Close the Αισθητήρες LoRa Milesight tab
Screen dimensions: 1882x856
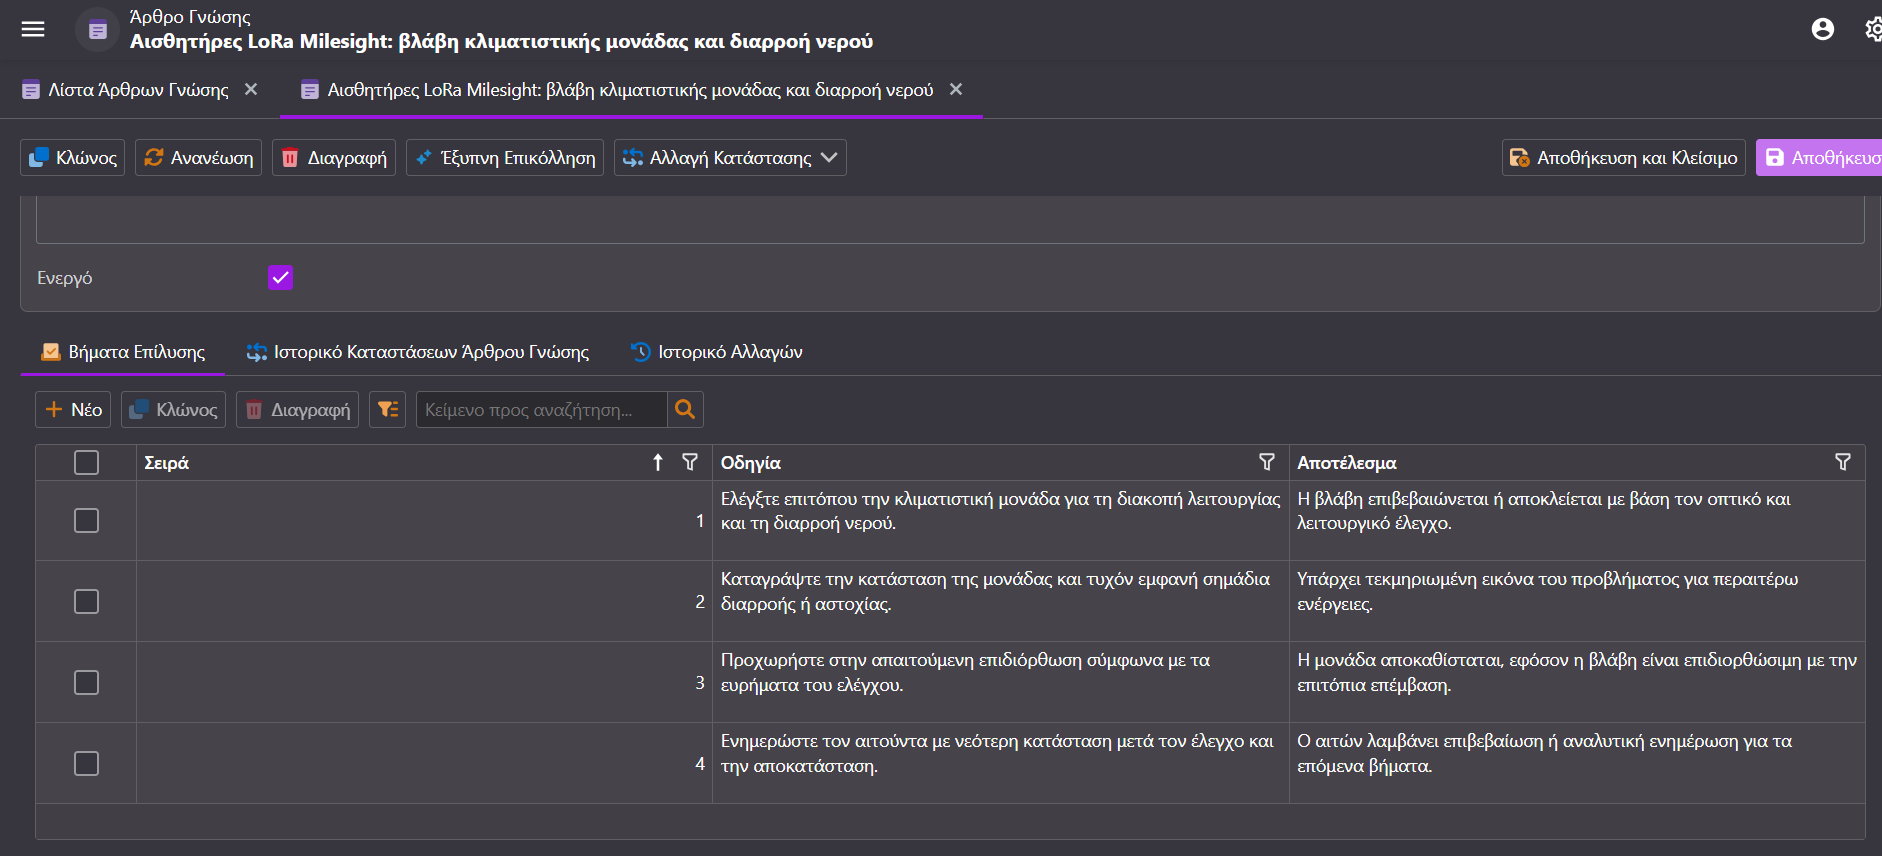tap(956, 89)
